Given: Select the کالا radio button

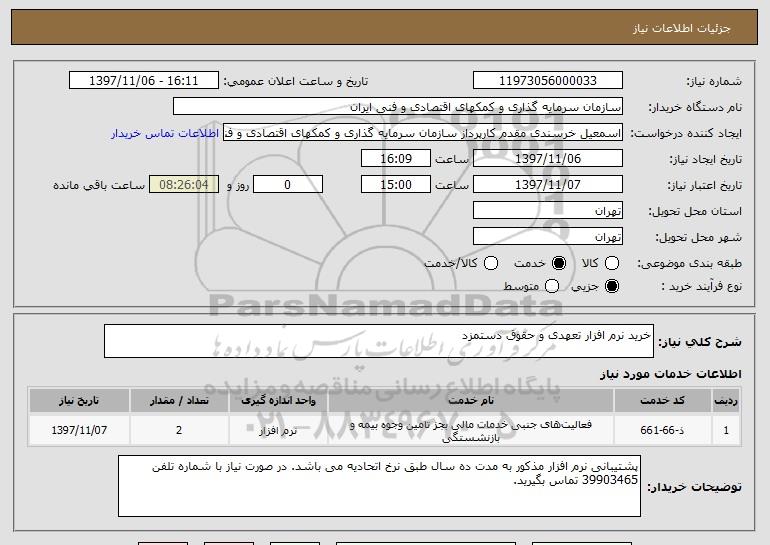Looking at the screenshot, I should tap(611, 264).
